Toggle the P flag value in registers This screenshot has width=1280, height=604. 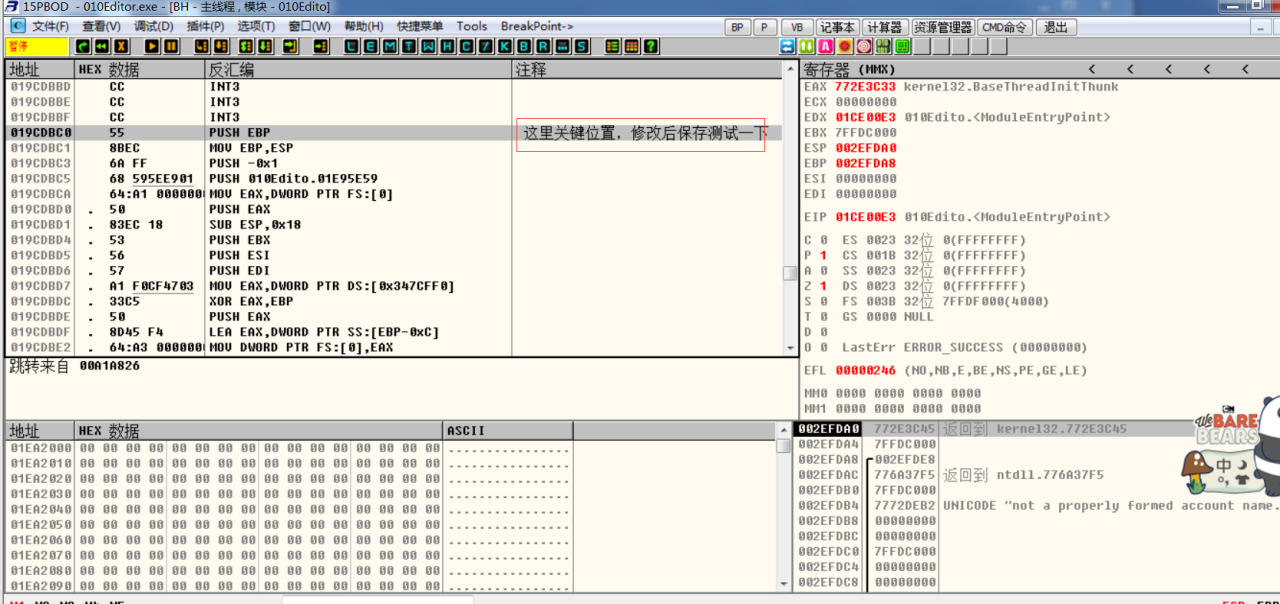coord(823,256)
